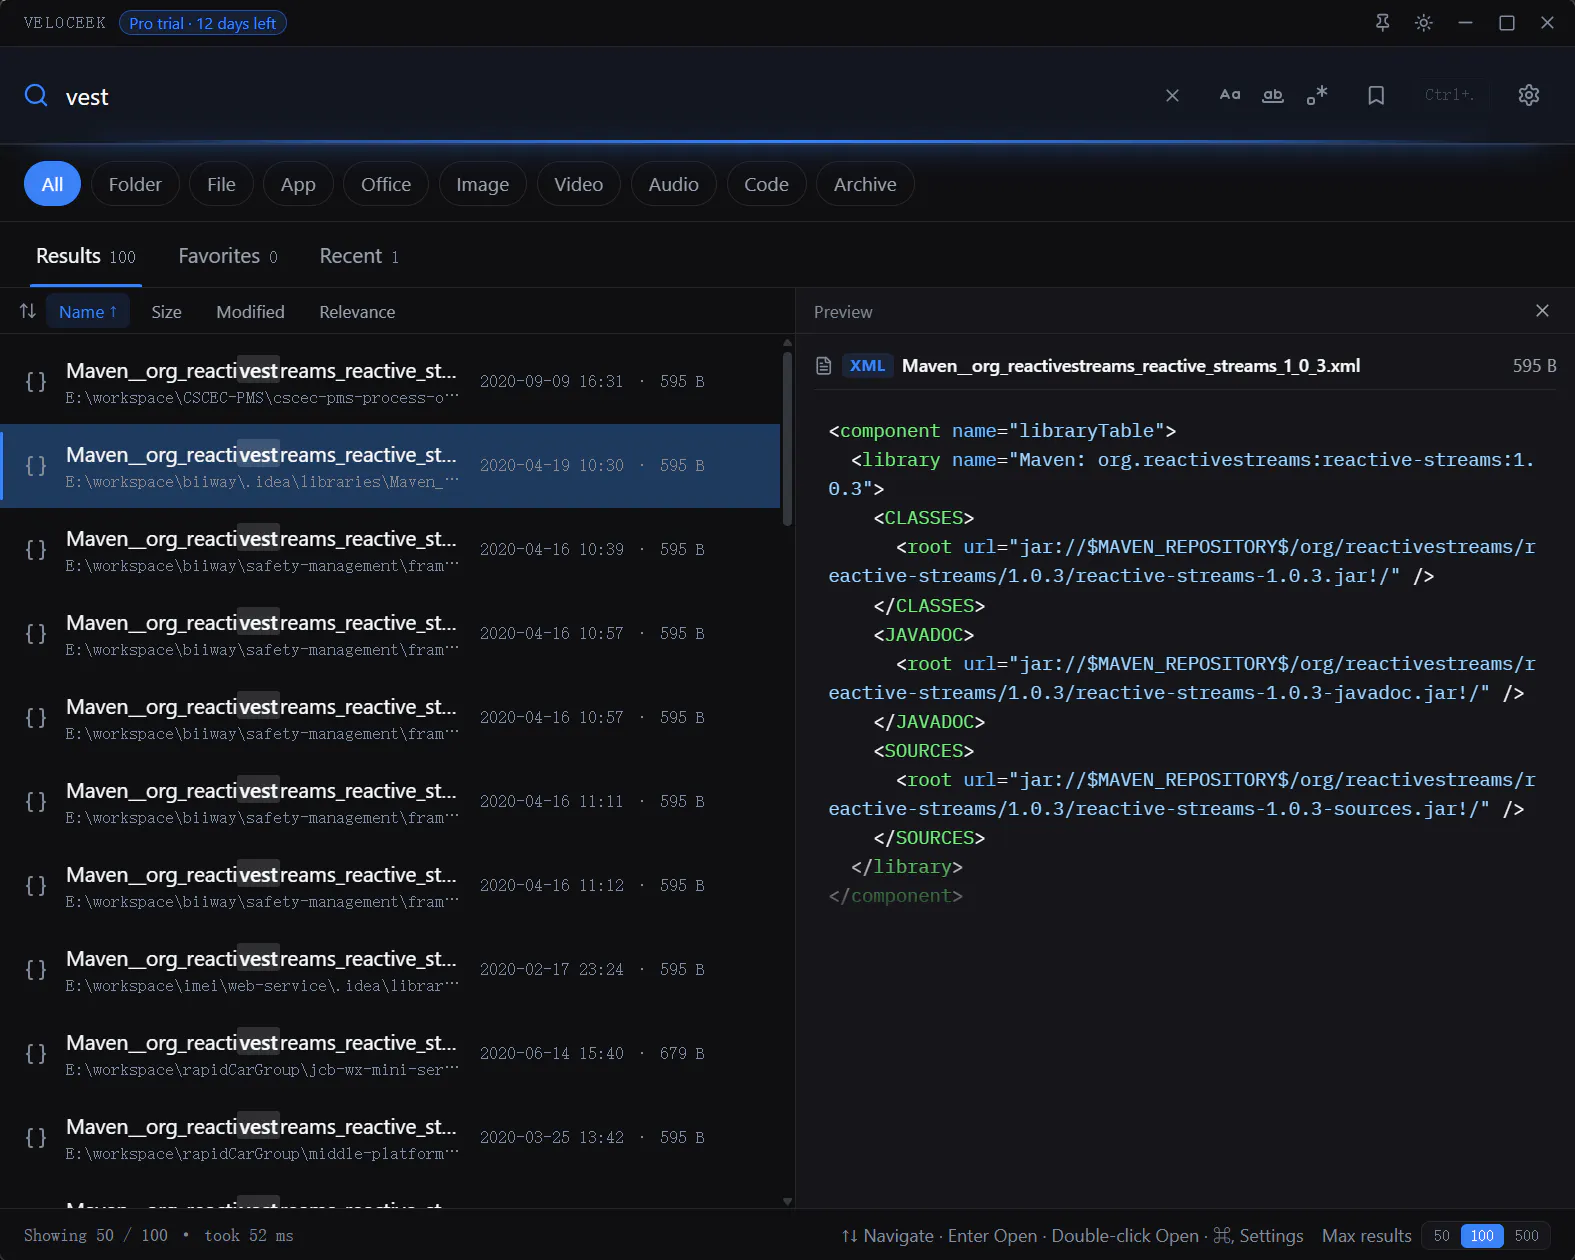The width and height of the screenshot is (1575, 1260).
Task: Select the All filter chip
Action: 52,184
